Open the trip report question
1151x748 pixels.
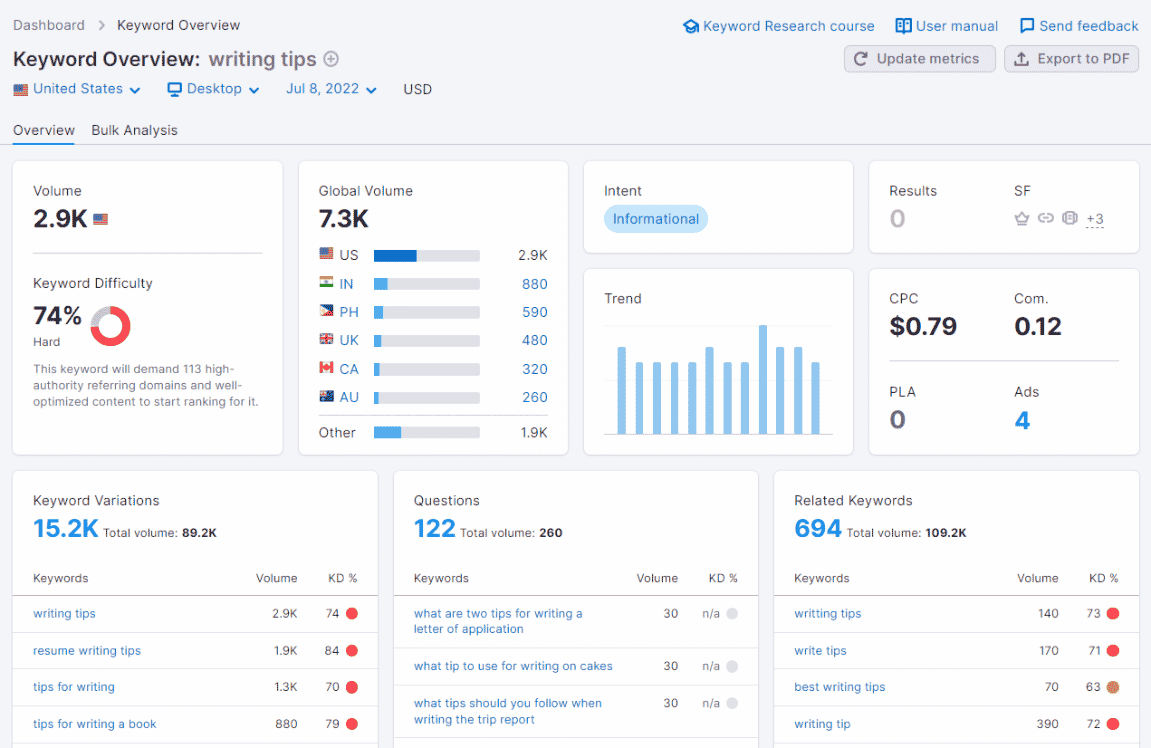[507, 711]
